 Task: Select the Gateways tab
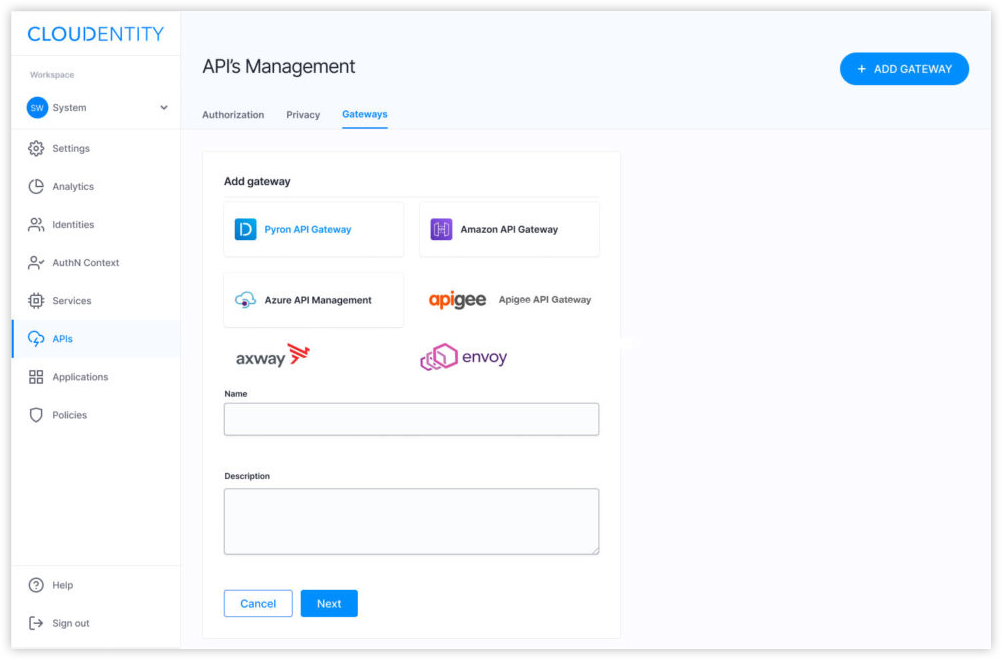pyautogui.click(x=364, y=114)
